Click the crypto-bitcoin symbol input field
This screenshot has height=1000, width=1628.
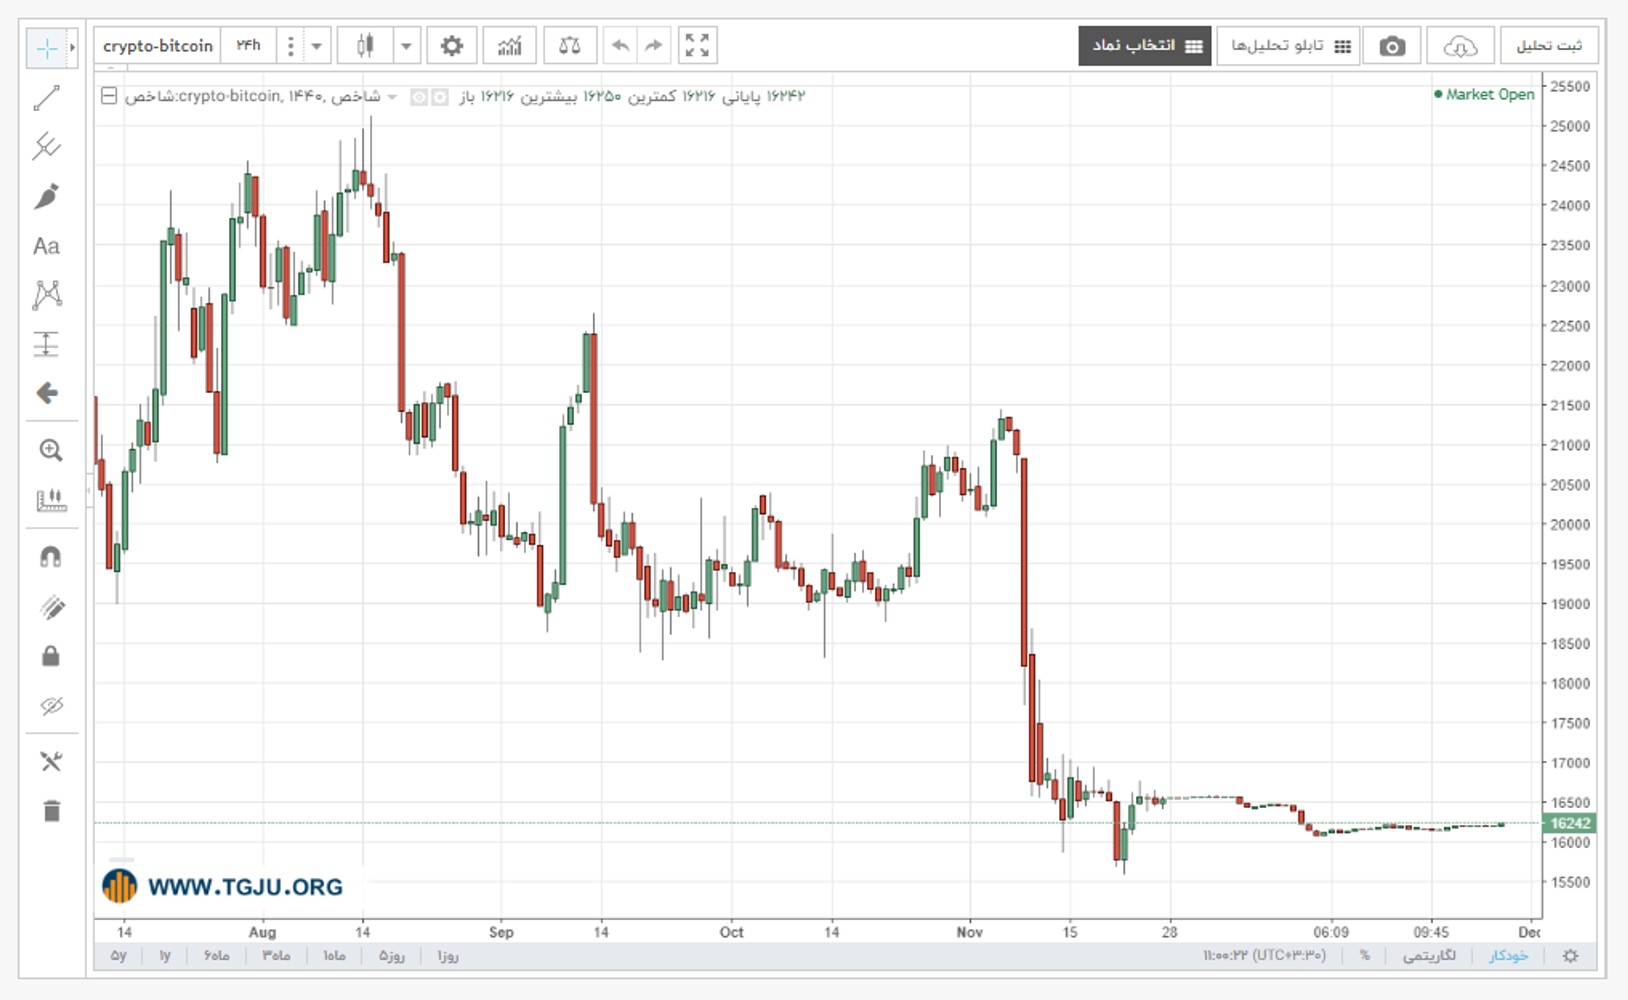(x=158, y=46)
